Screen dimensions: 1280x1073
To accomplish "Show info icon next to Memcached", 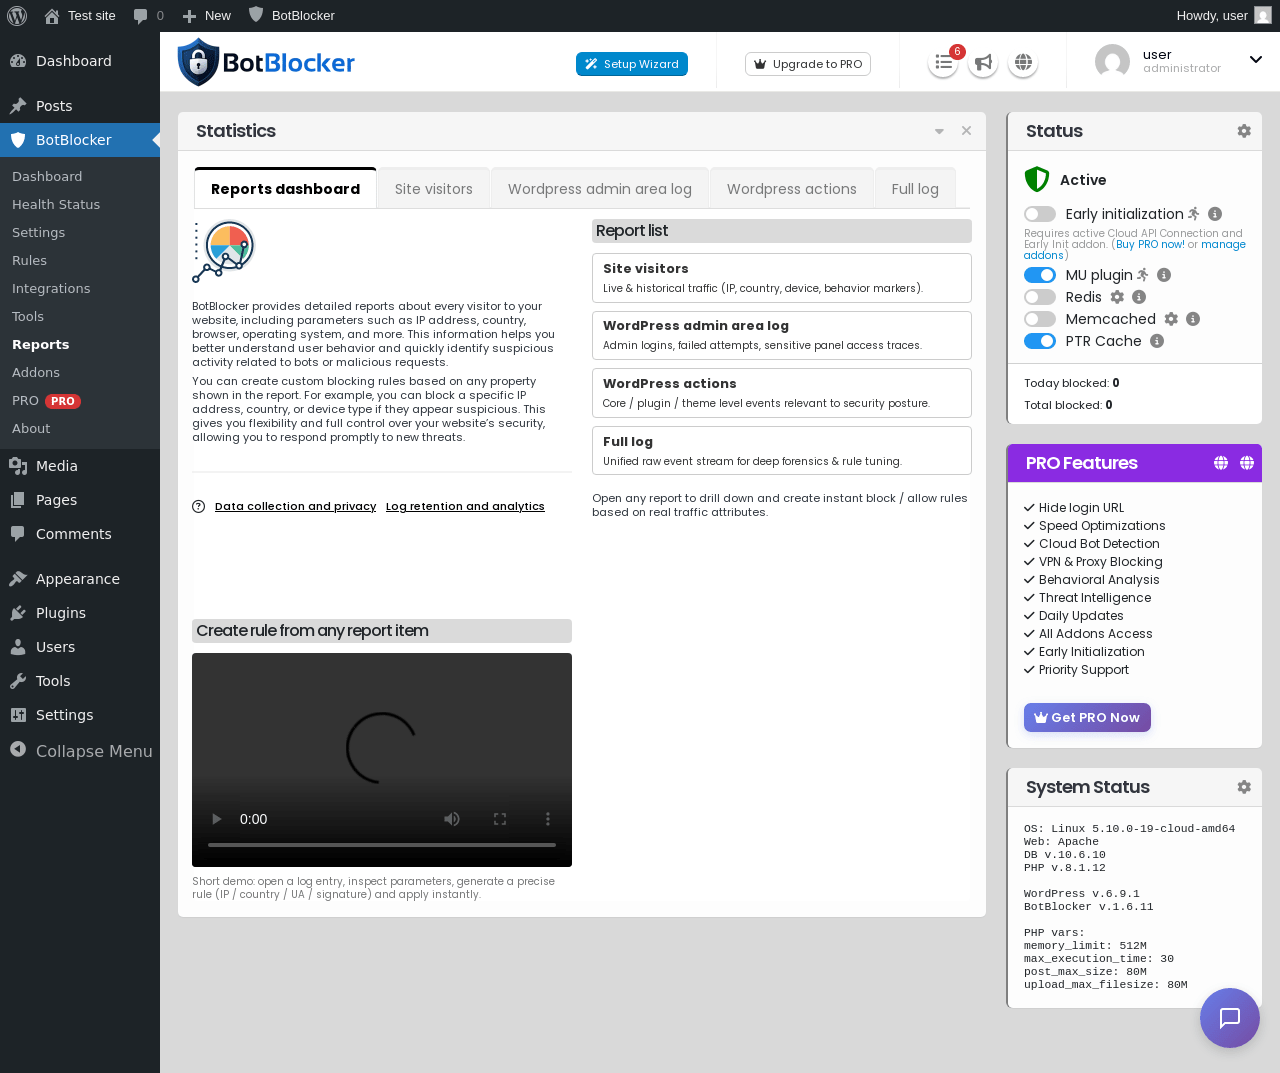I will [x=1193, y=319].
